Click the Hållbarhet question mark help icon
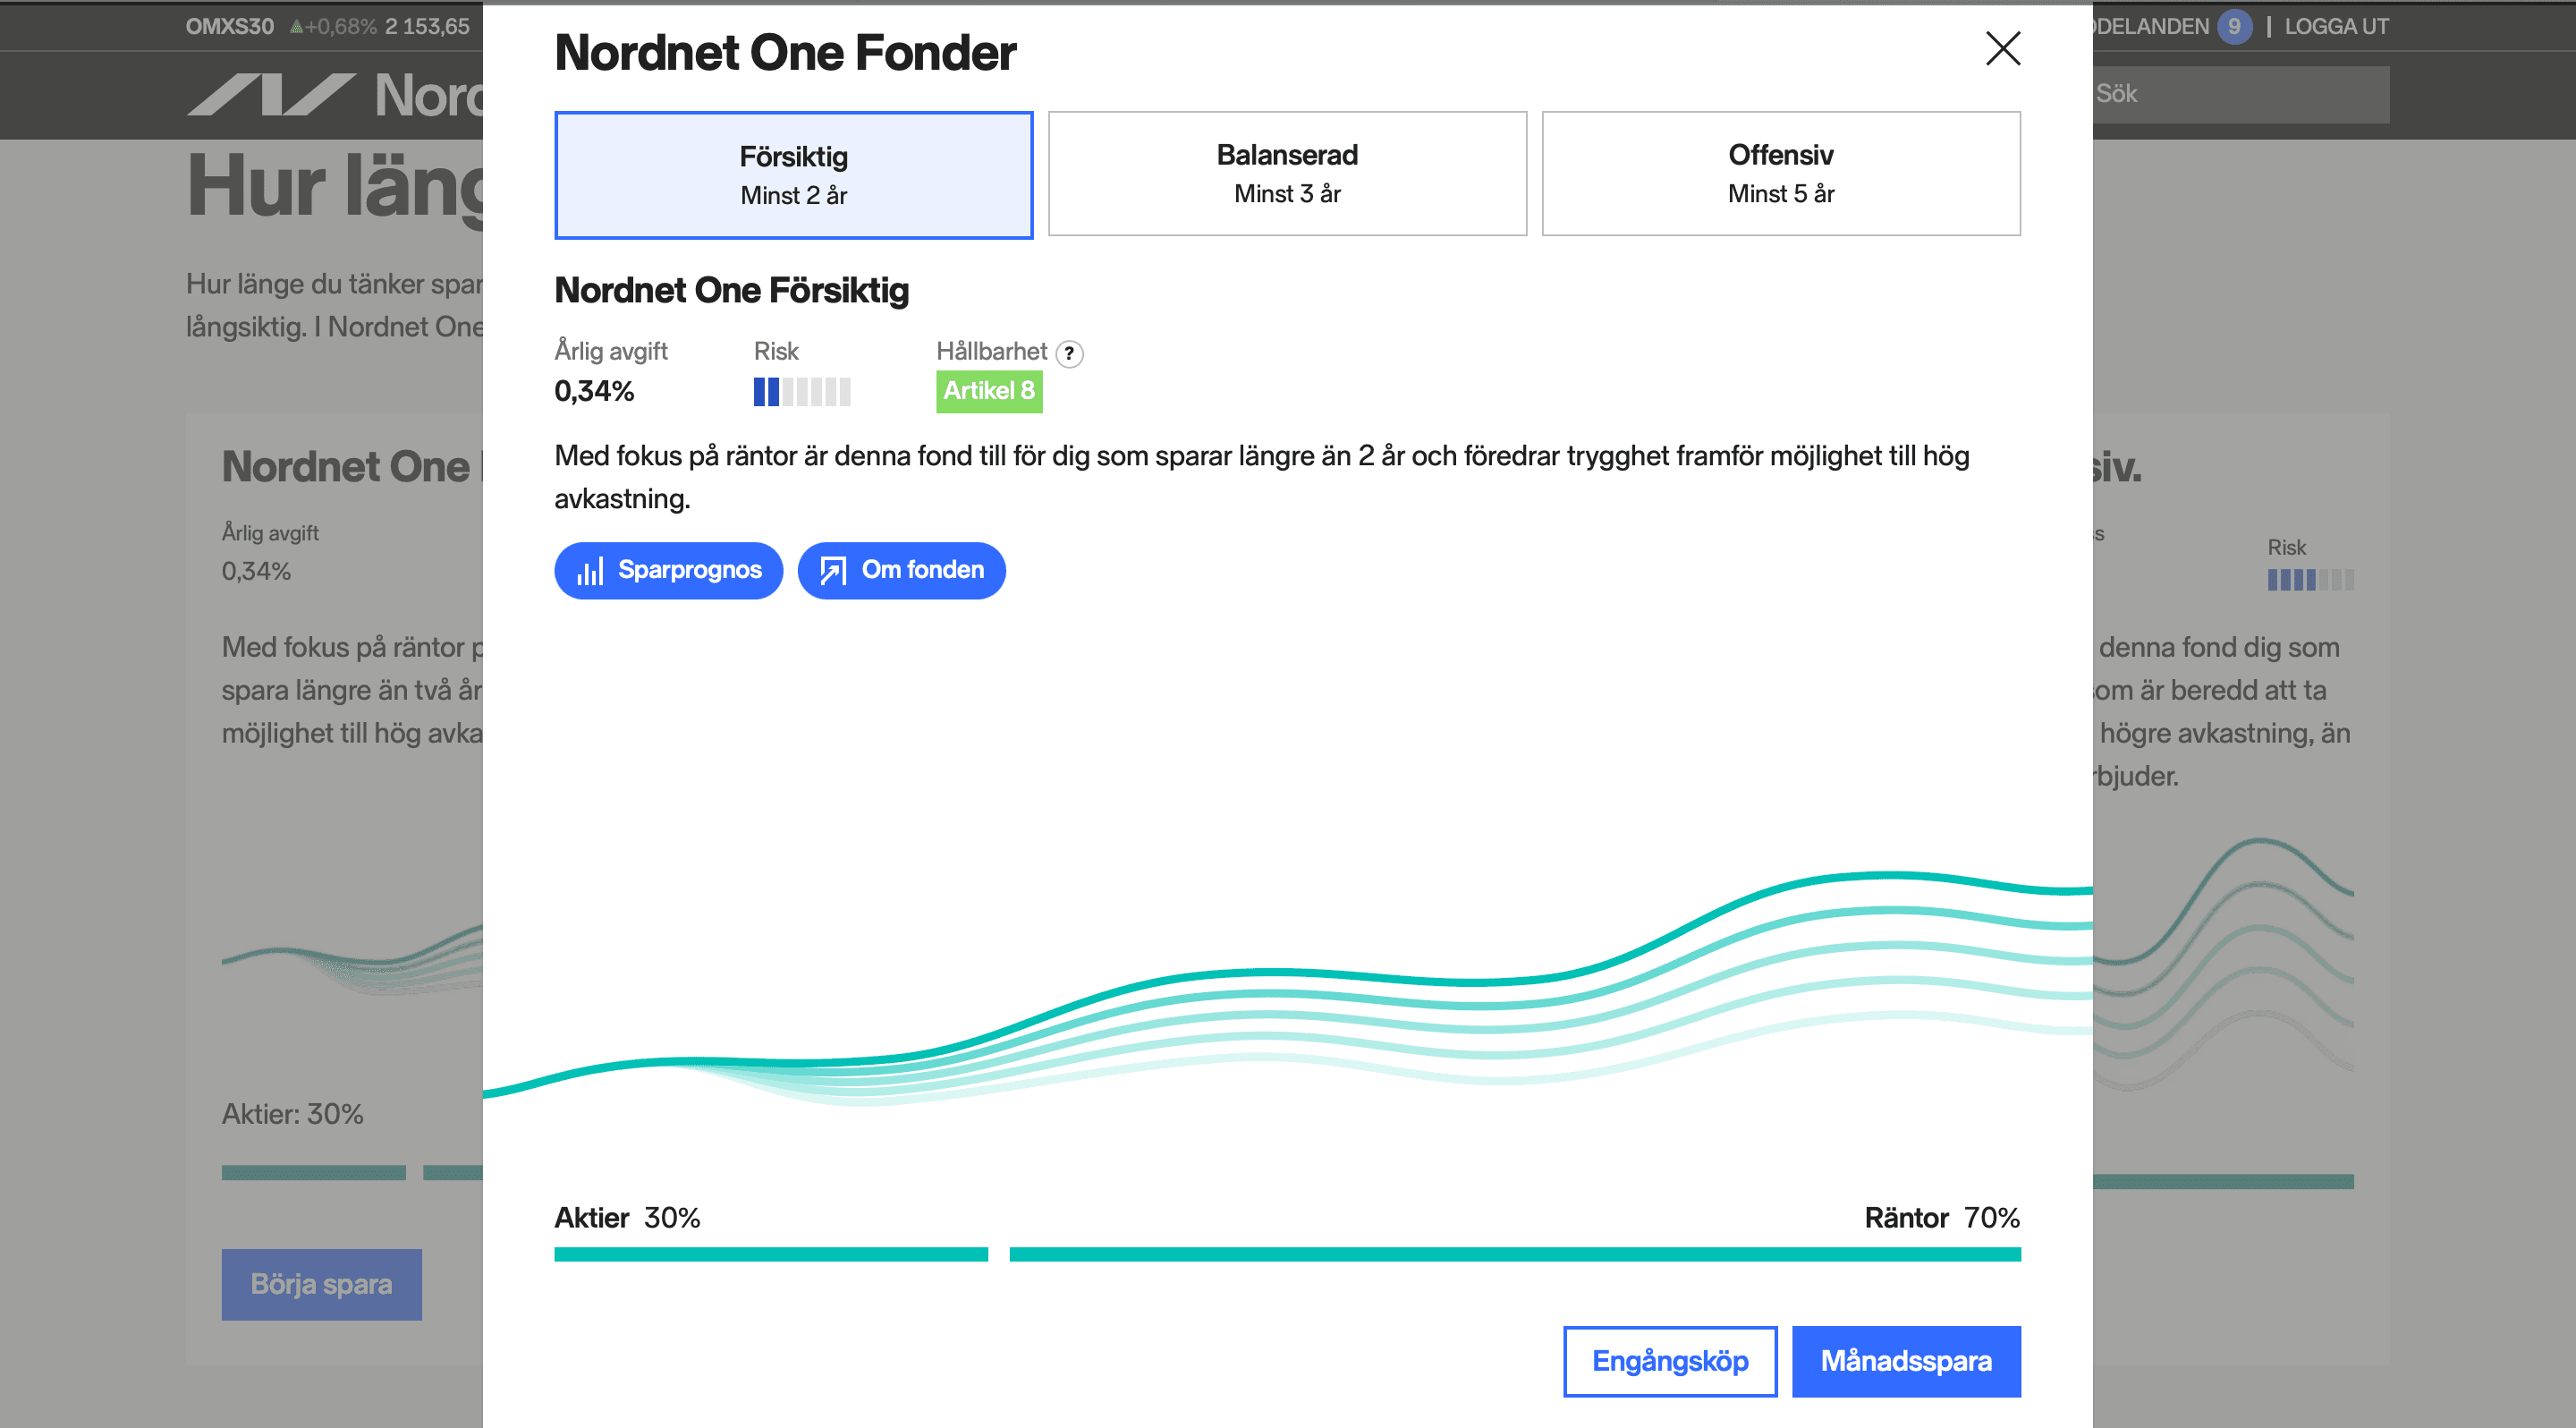 point(1069,353)
